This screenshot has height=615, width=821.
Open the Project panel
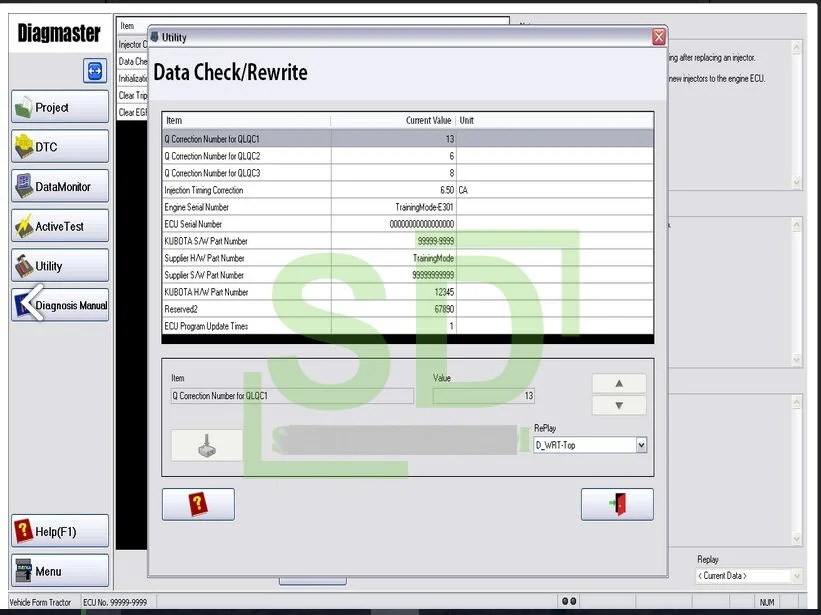click(x=59, y=106)
